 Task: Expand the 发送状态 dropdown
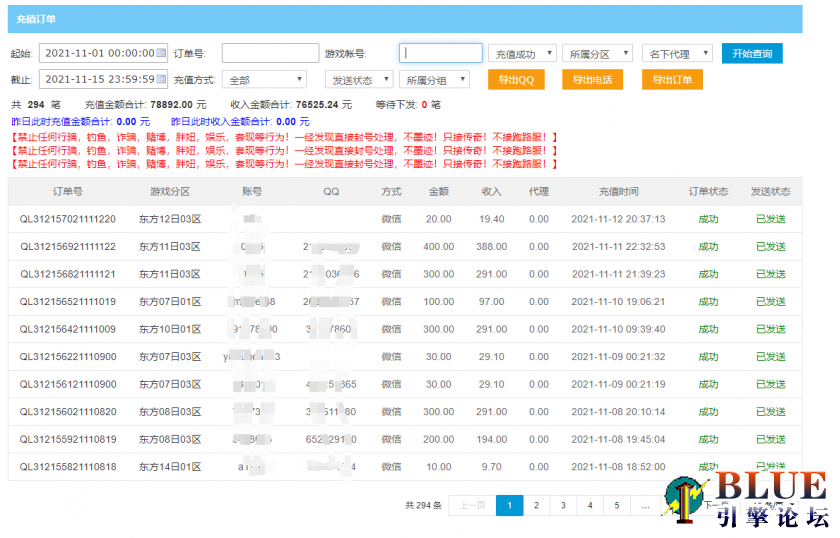click(x=359, y=80)
